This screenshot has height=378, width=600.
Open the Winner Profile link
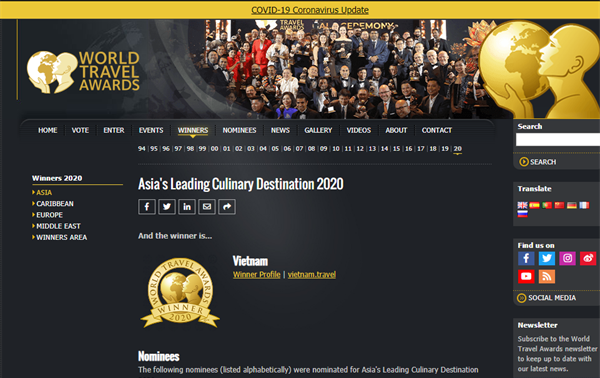[x=257, y=275]
